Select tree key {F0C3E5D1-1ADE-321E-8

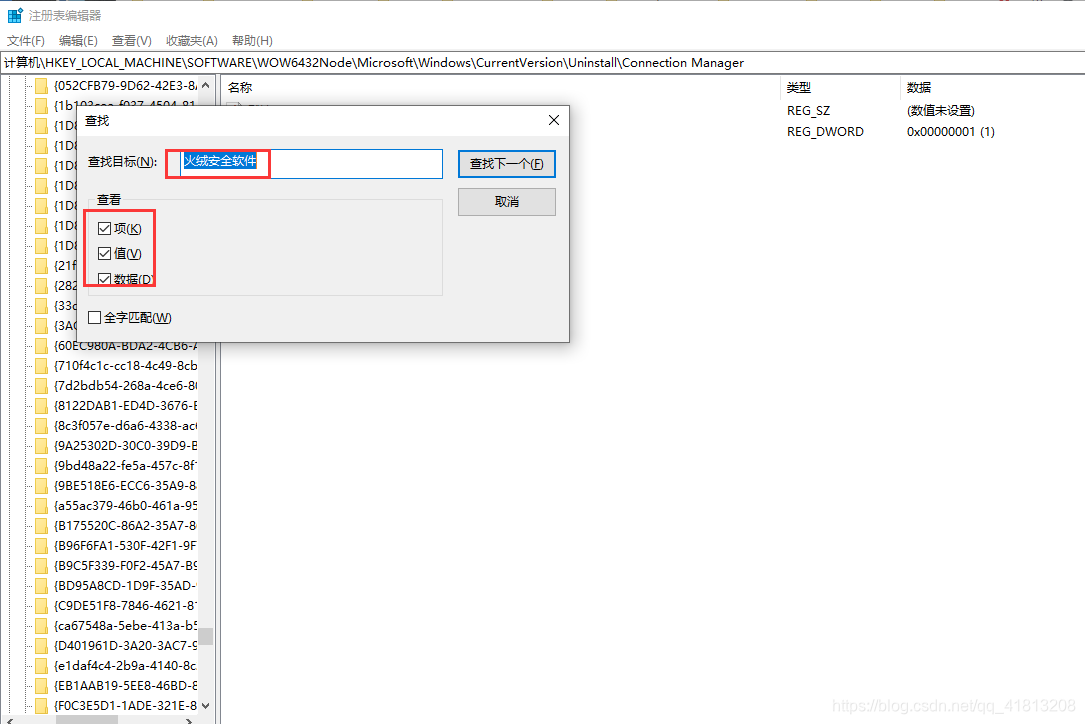pos(125,707)
